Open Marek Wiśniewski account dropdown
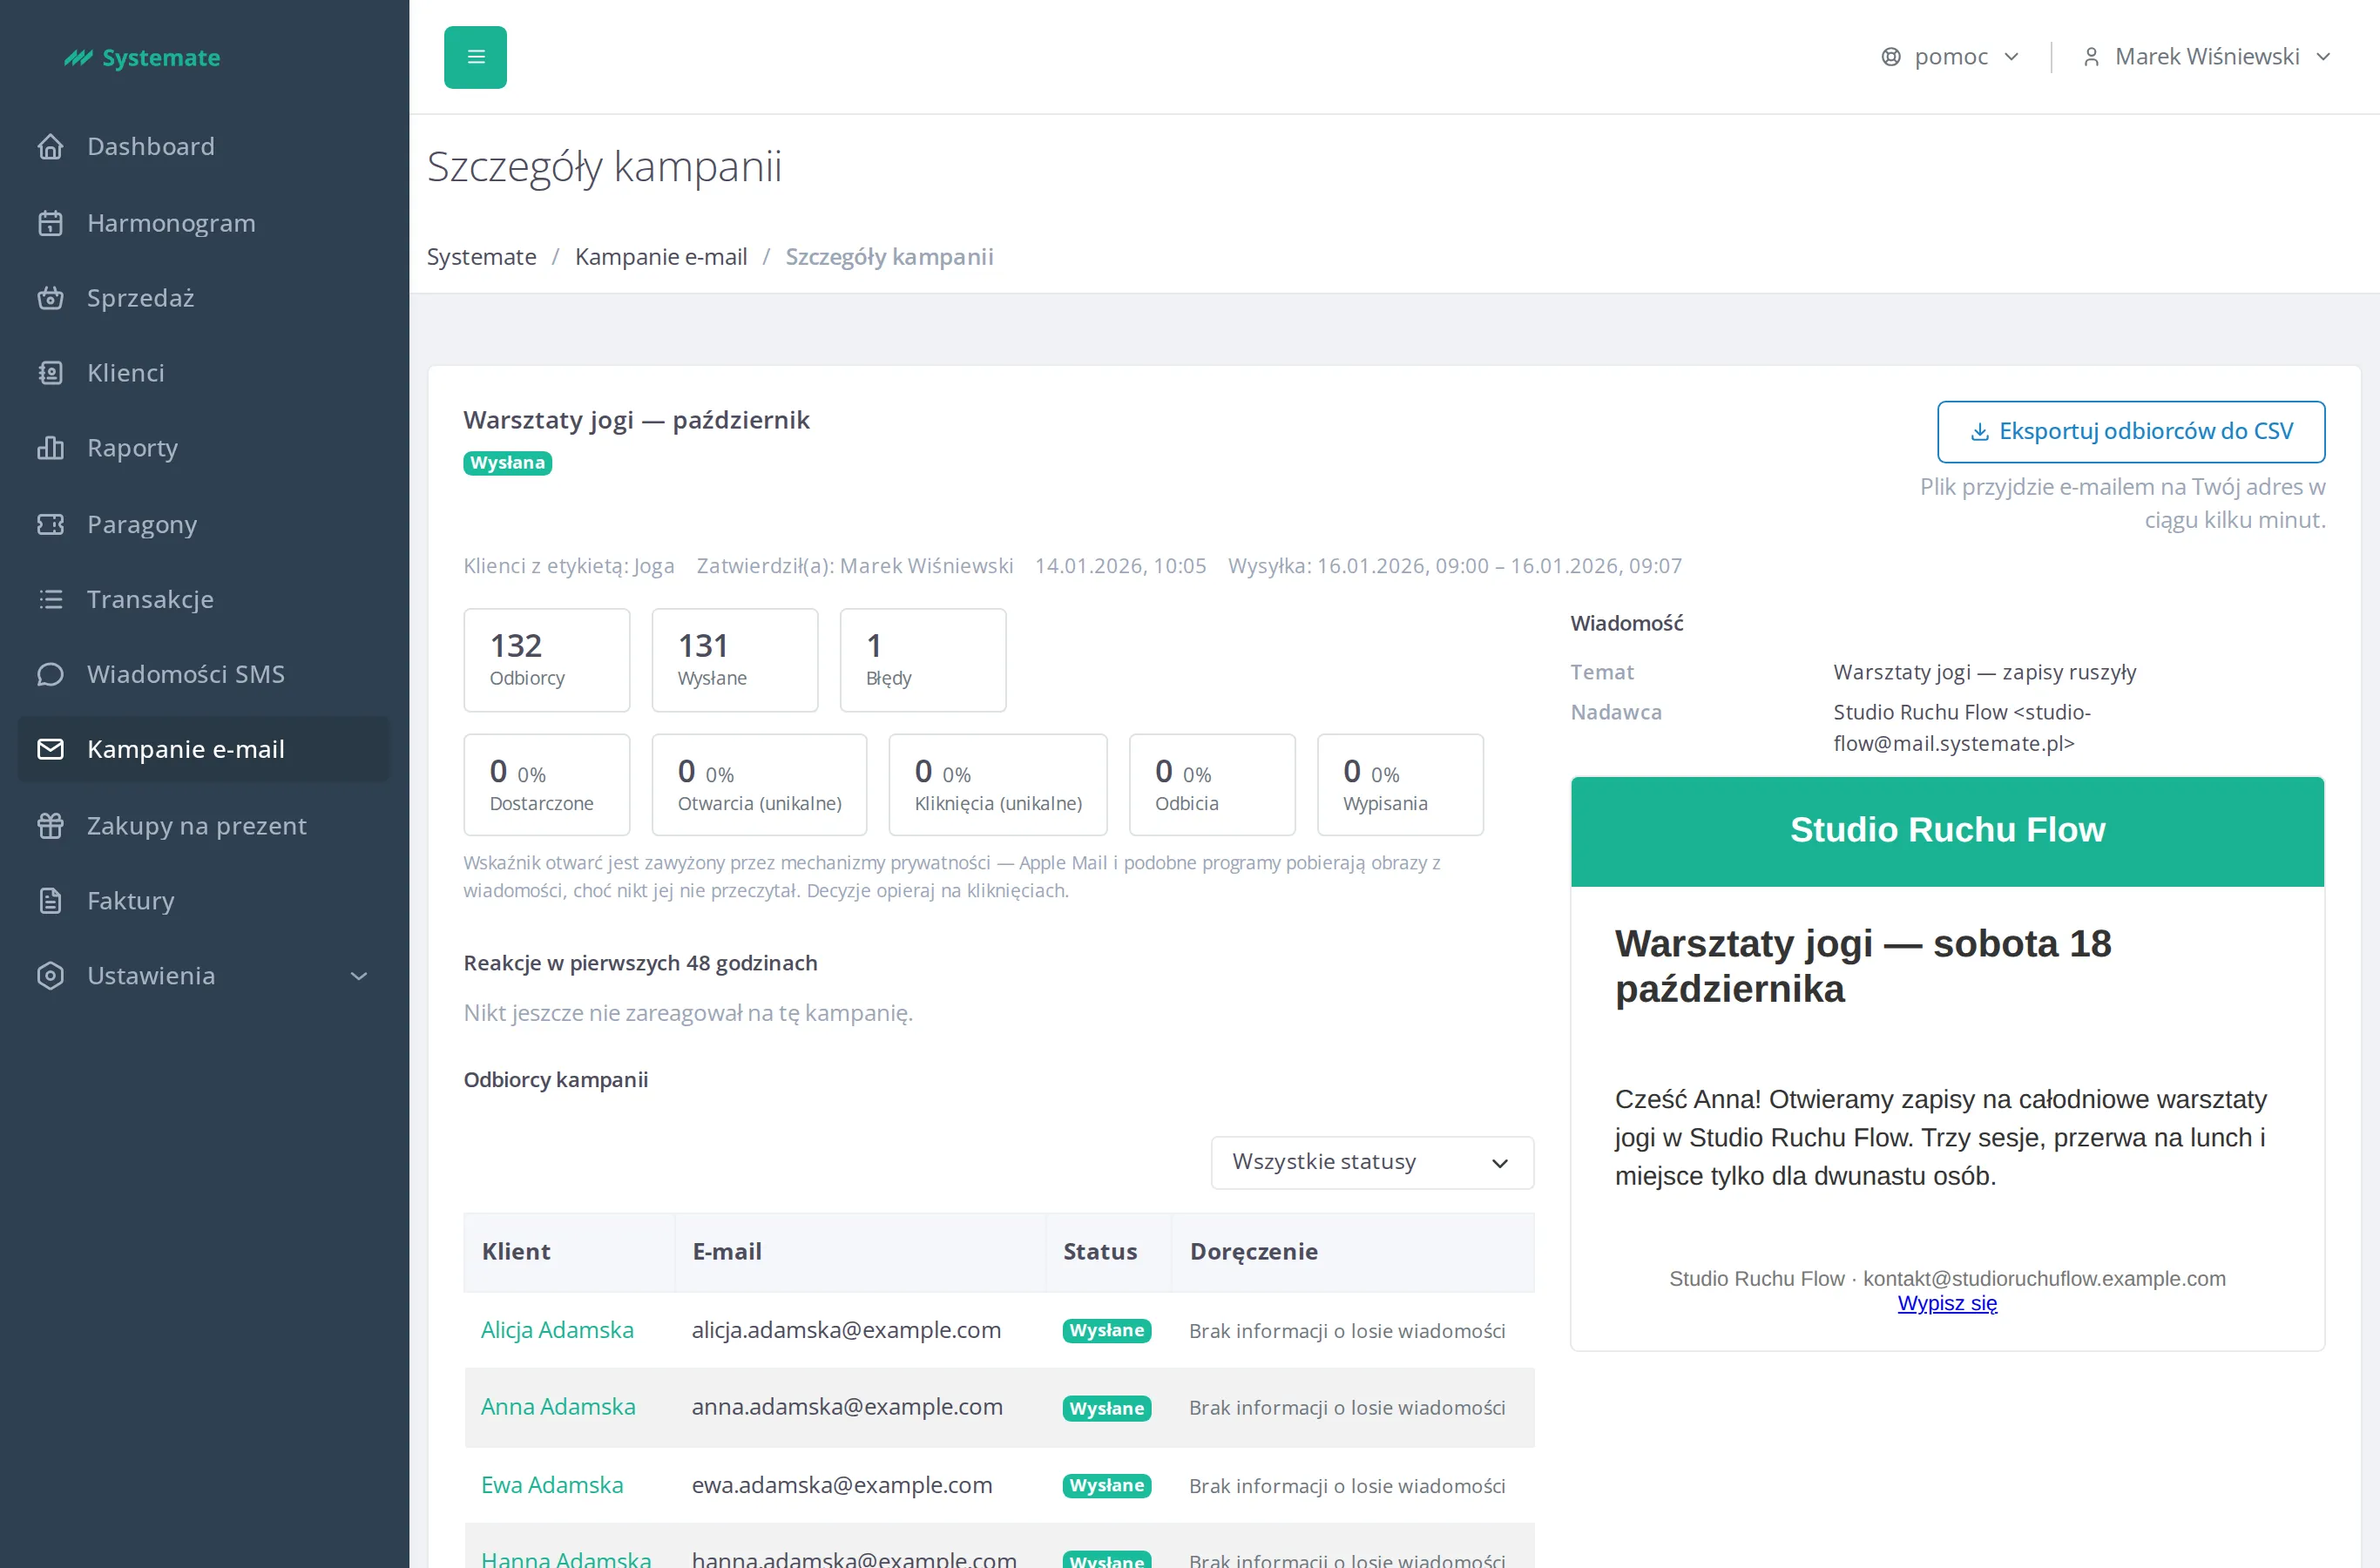2380x1568 pixels. (2207, 57)
